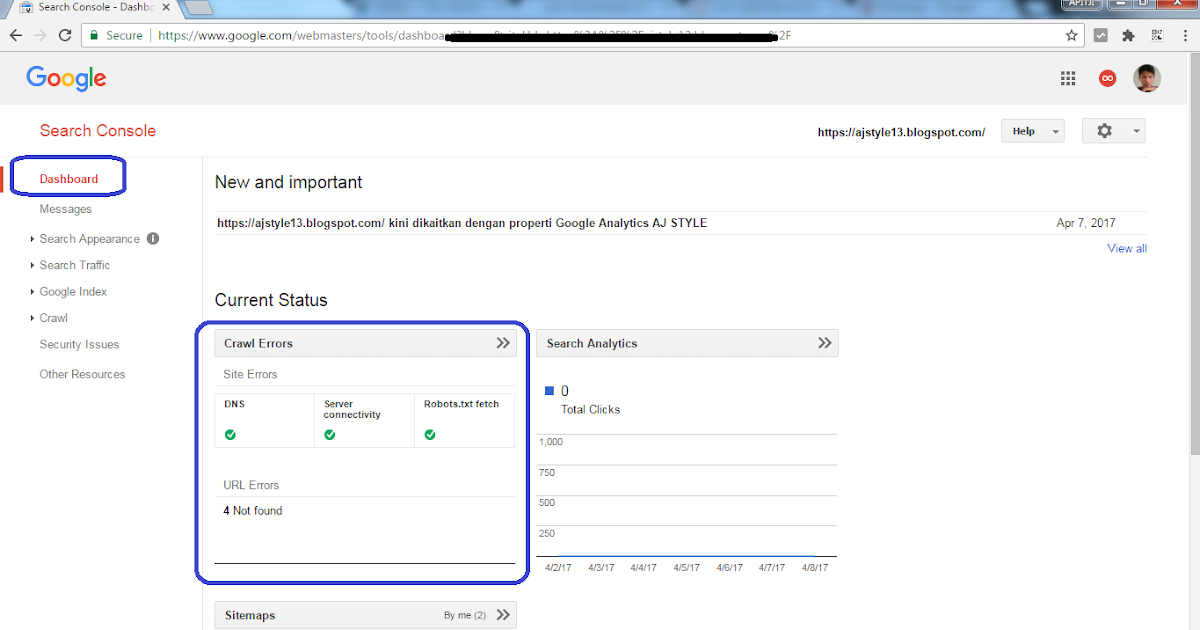Click the By me (2) sitemap count
The height and width of the screenshot is (630, 1200).
coord(465,615)
